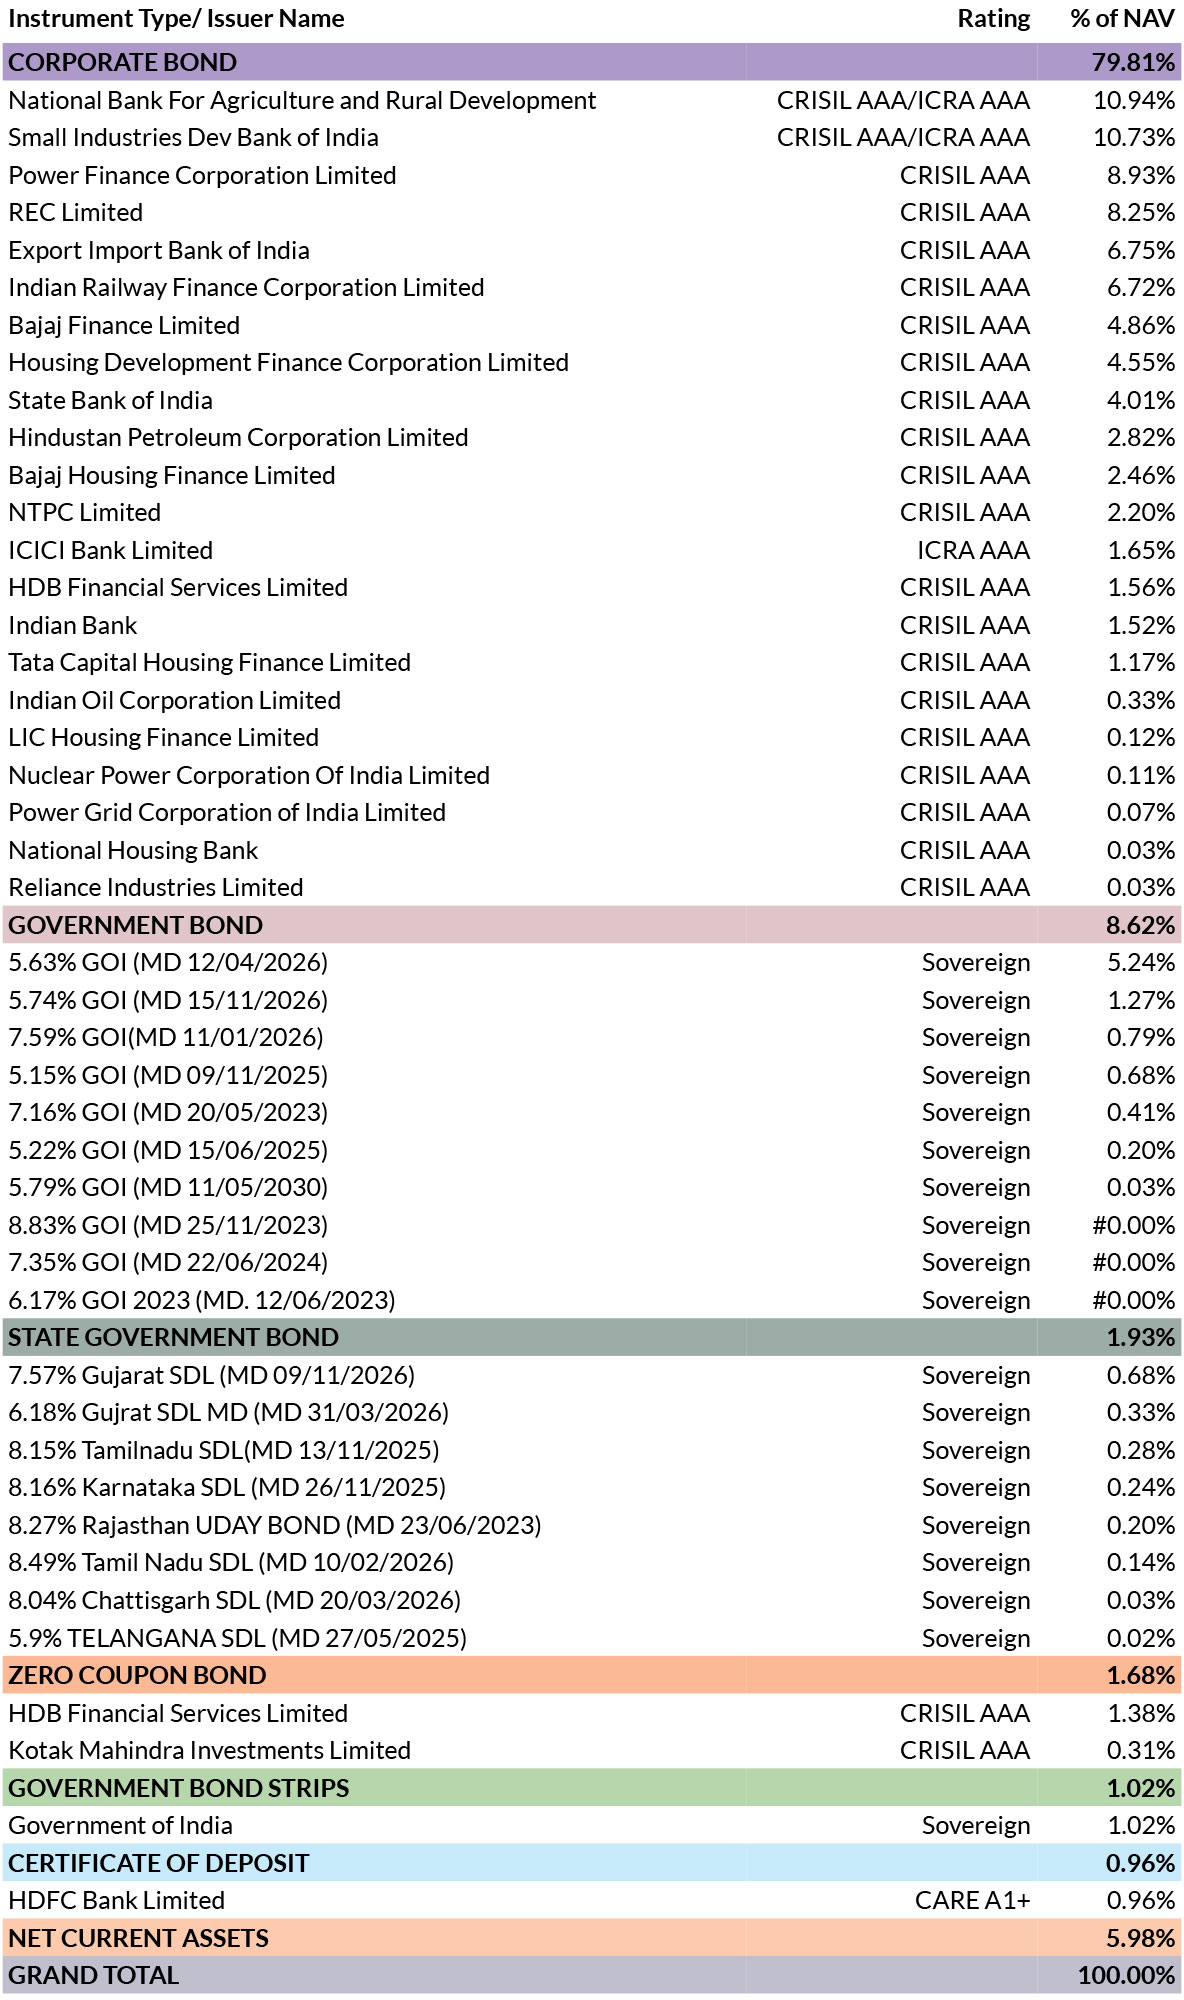Select 5.63% GOI (MD 12/04/2026) row
1184x2000 pixels.
tap(592, 962)
